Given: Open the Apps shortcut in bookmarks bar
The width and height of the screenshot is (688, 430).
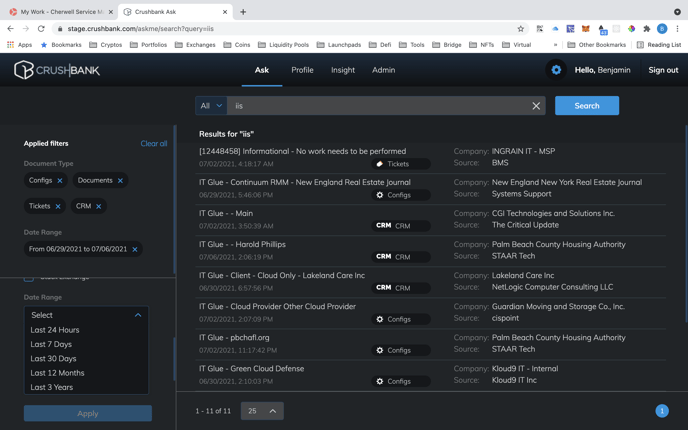Looking at the screenshot, I should [19, 45].
